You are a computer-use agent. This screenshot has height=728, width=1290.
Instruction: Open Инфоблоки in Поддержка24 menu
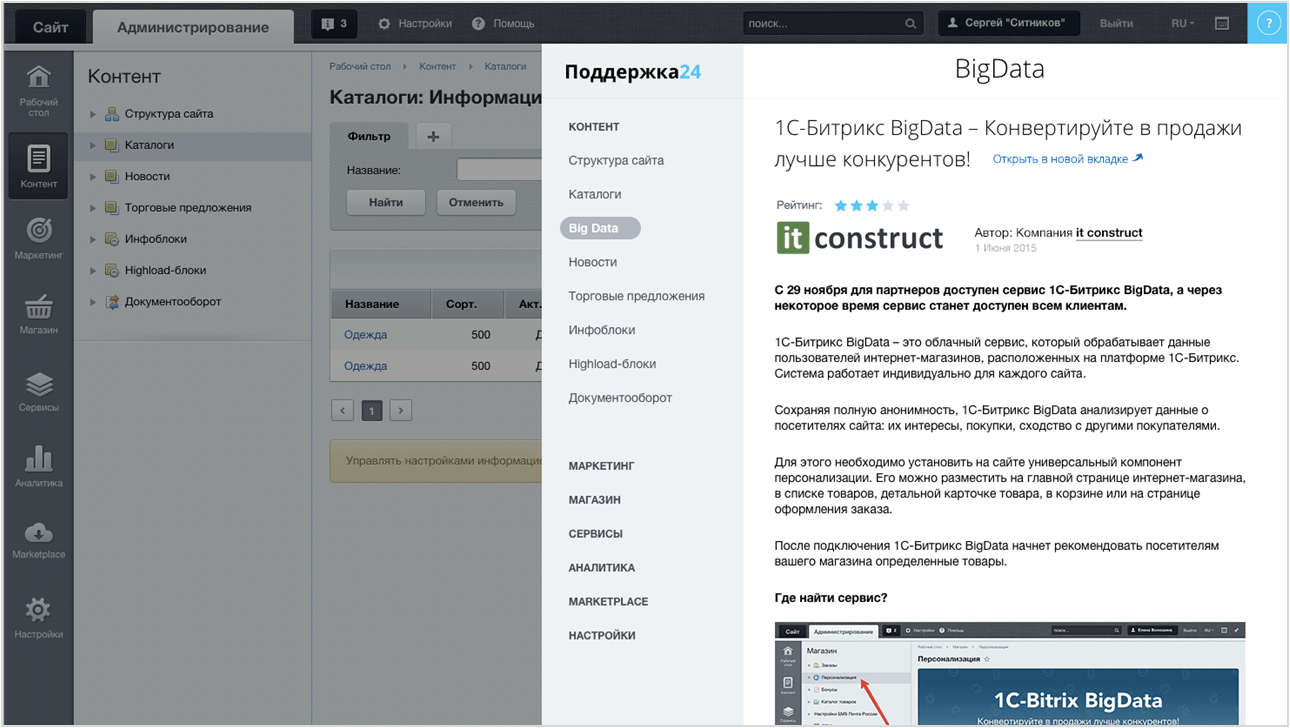[602, 330]
